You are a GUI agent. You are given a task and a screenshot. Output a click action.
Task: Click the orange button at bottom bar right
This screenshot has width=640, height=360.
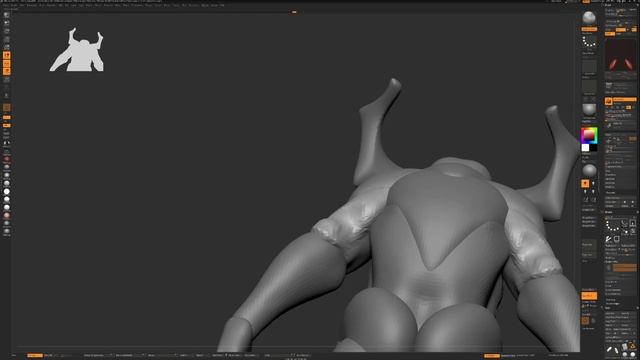coord(492,356)
